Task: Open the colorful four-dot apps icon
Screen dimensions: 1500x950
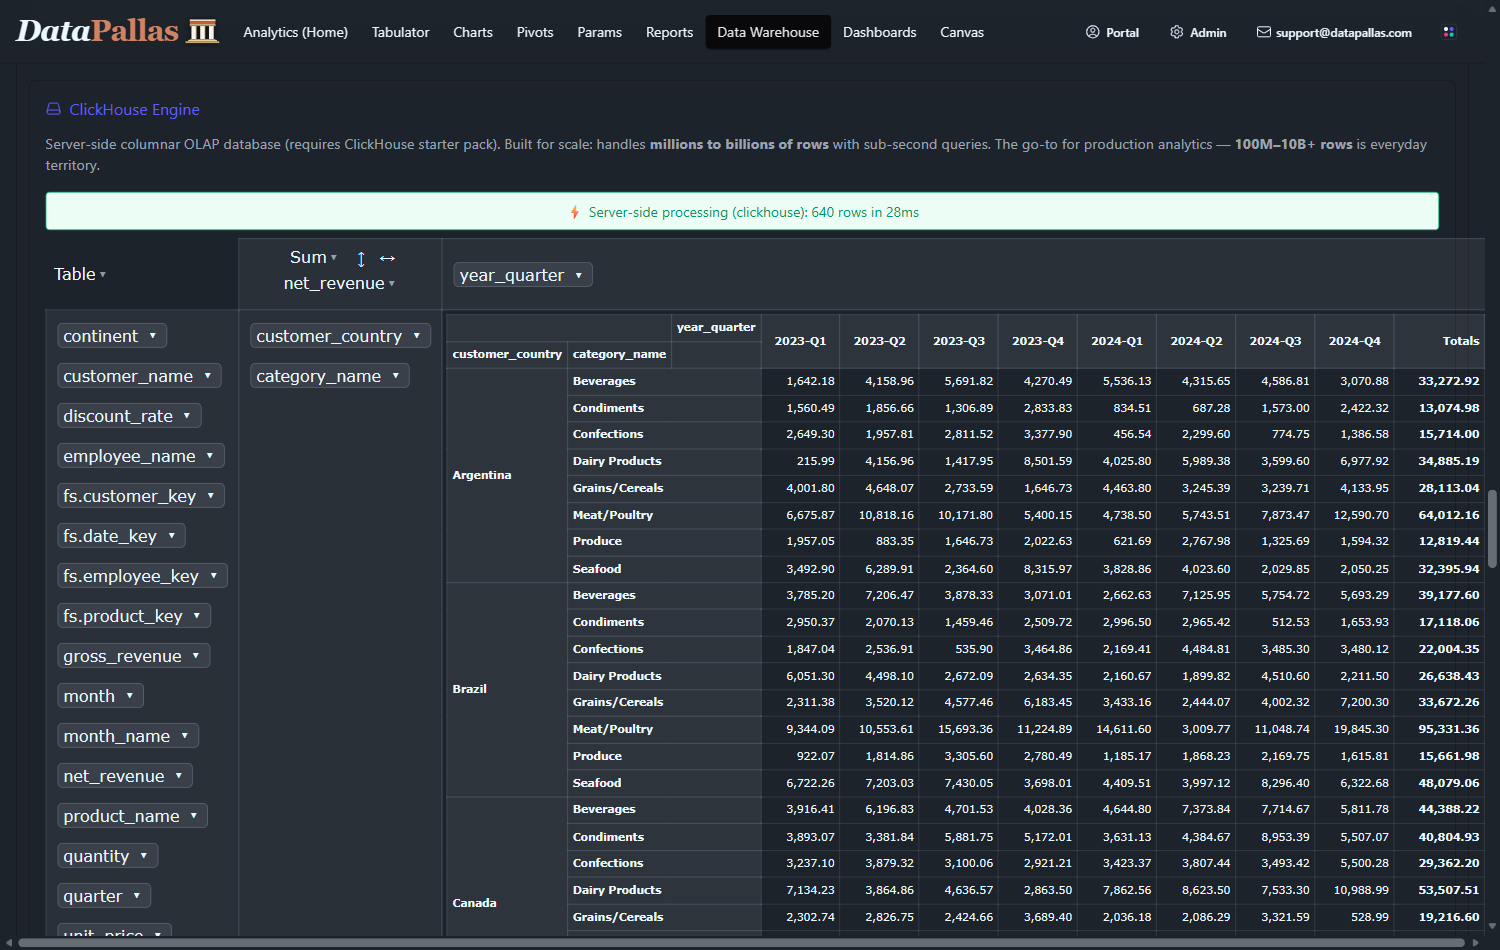Action: [1448, 32]
